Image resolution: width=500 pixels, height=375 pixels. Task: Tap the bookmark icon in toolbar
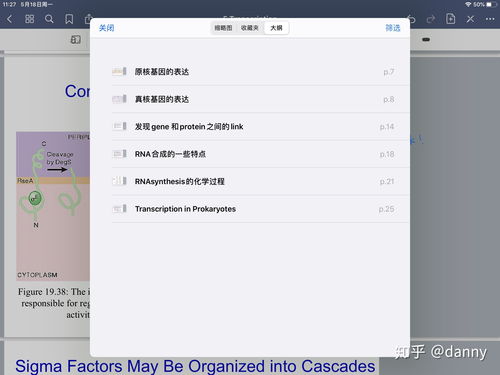coord(69,19)
